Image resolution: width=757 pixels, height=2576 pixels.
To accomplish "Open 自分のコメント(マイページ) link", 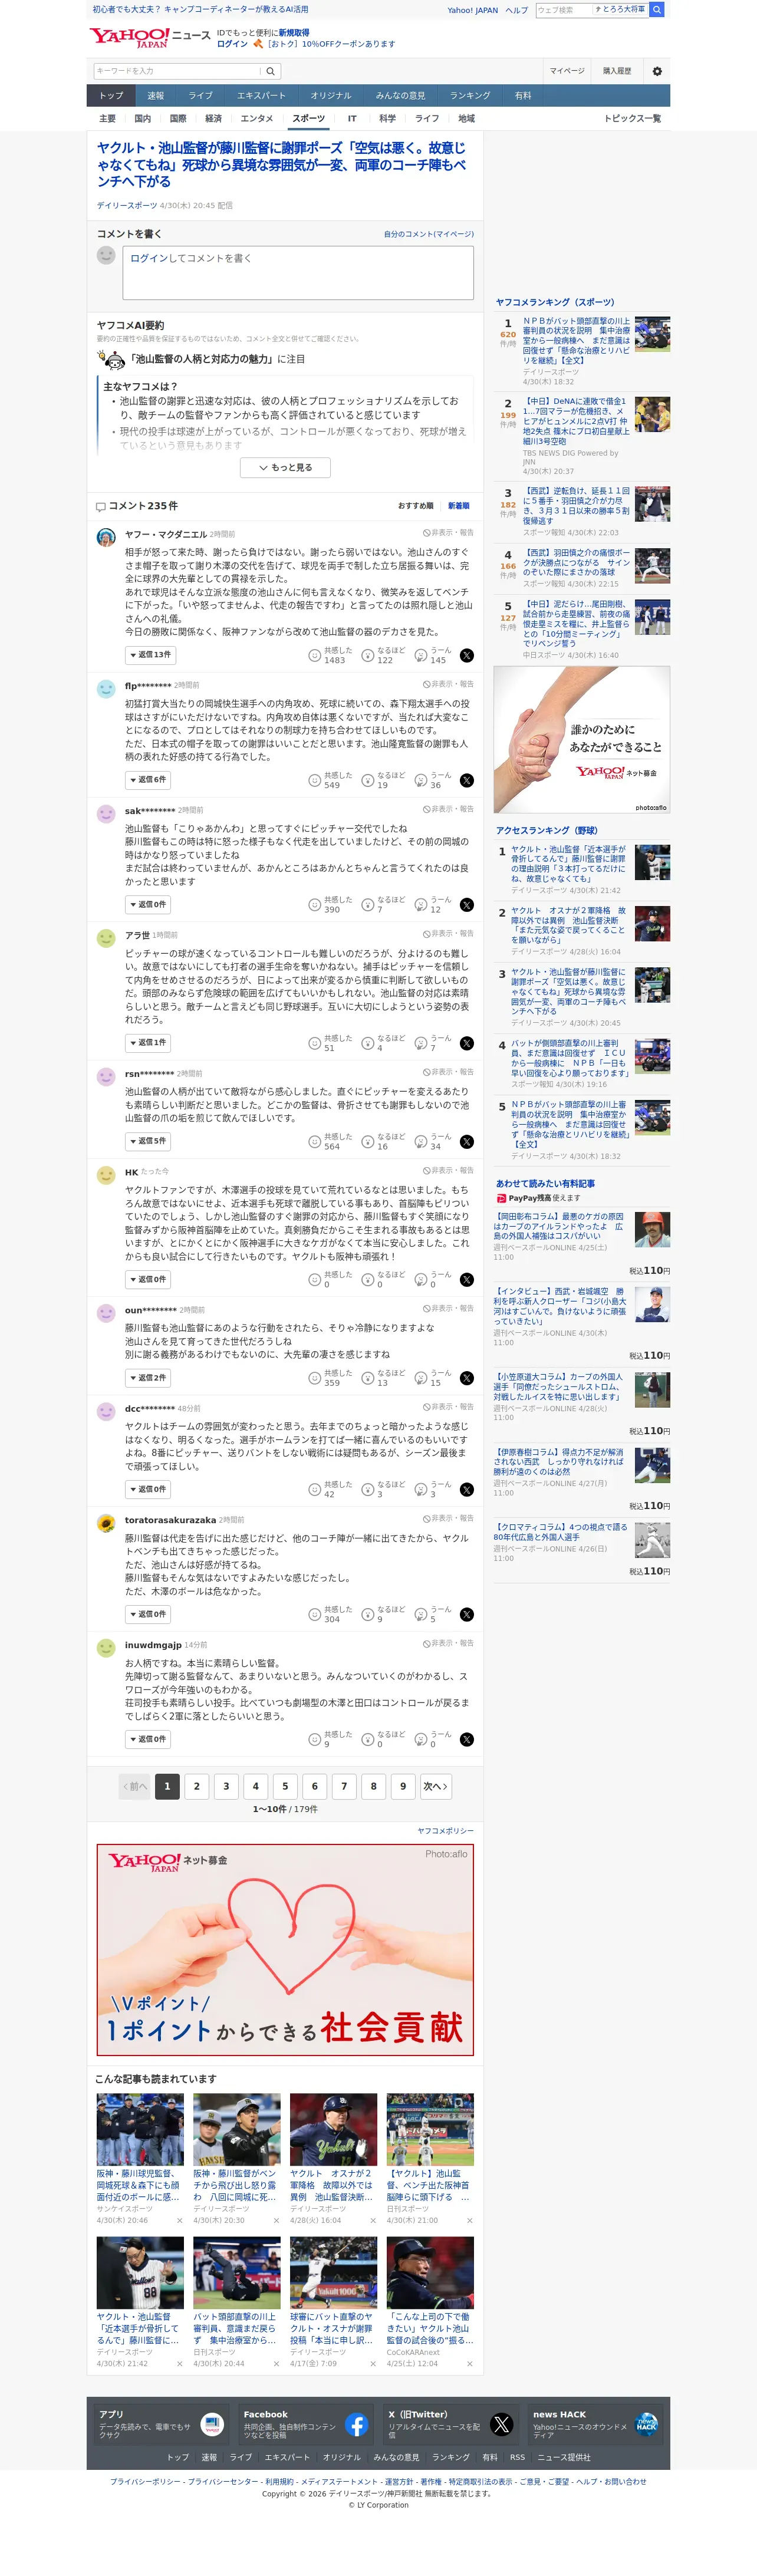I will [429, 234].
